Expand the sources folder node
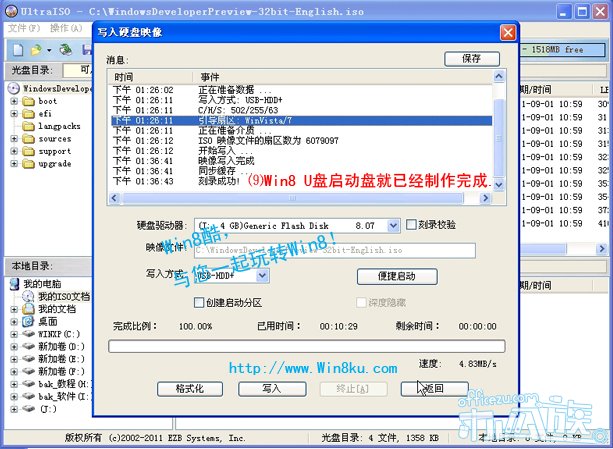 tap(14, 139)
